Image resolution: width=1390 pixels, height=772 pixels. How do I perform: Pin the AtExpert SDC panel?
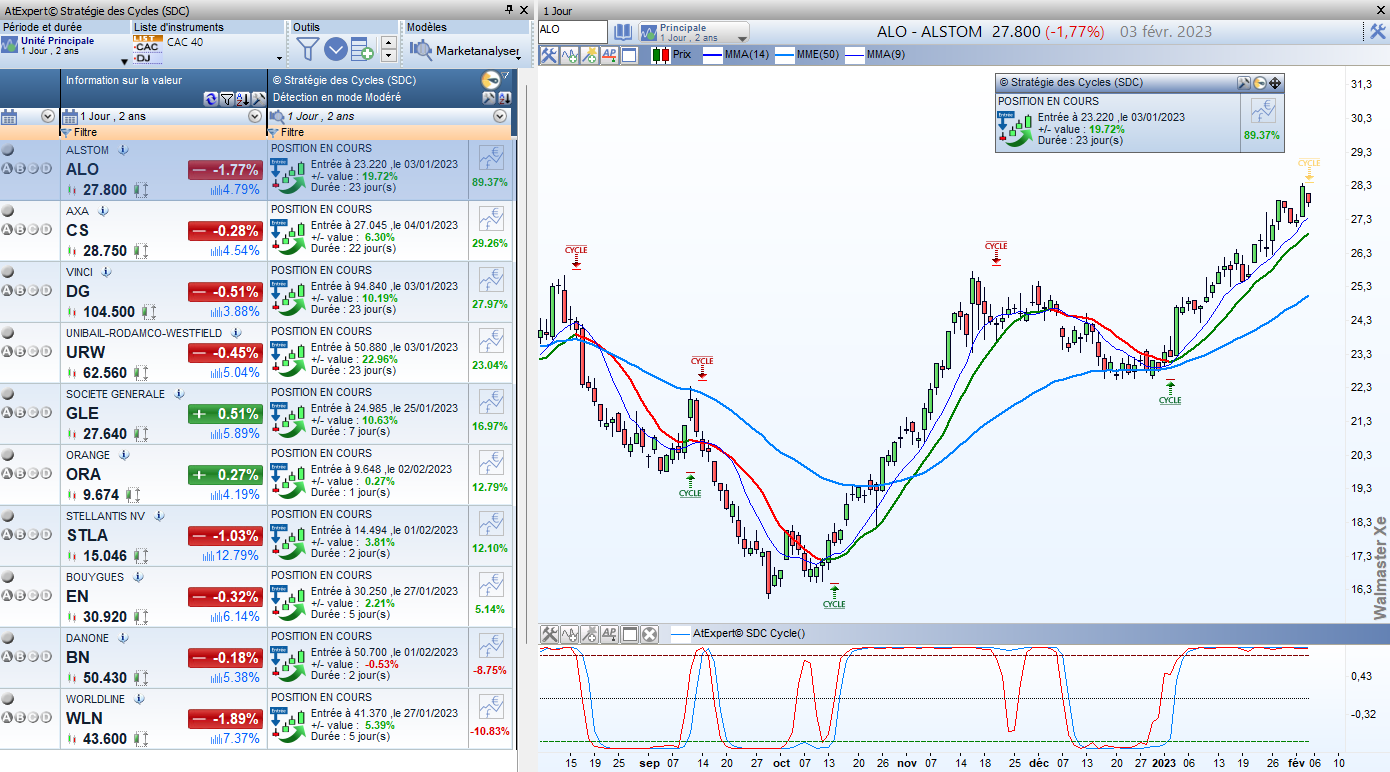tap(509, 9)
